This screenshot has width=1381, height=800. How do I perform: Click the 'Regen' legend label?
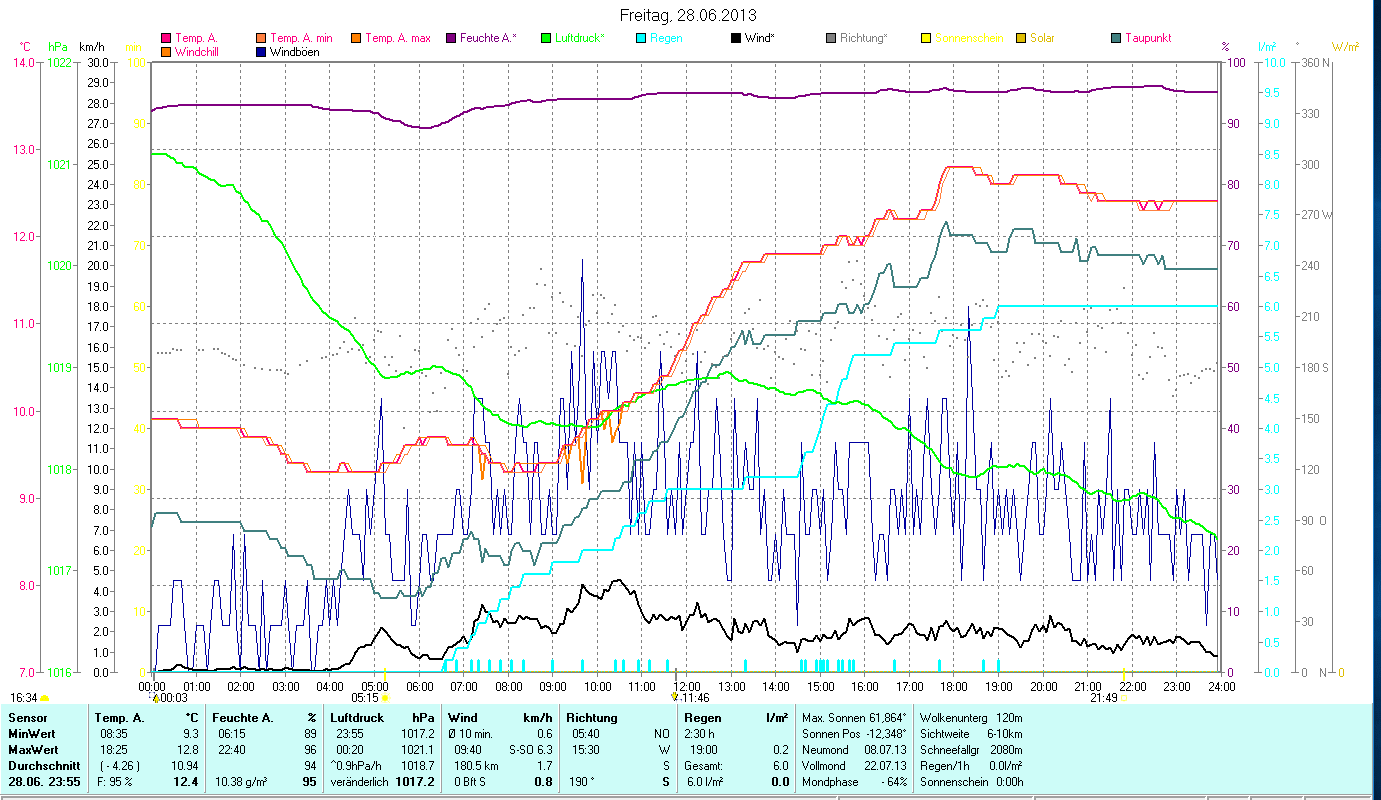coord(665,39)
